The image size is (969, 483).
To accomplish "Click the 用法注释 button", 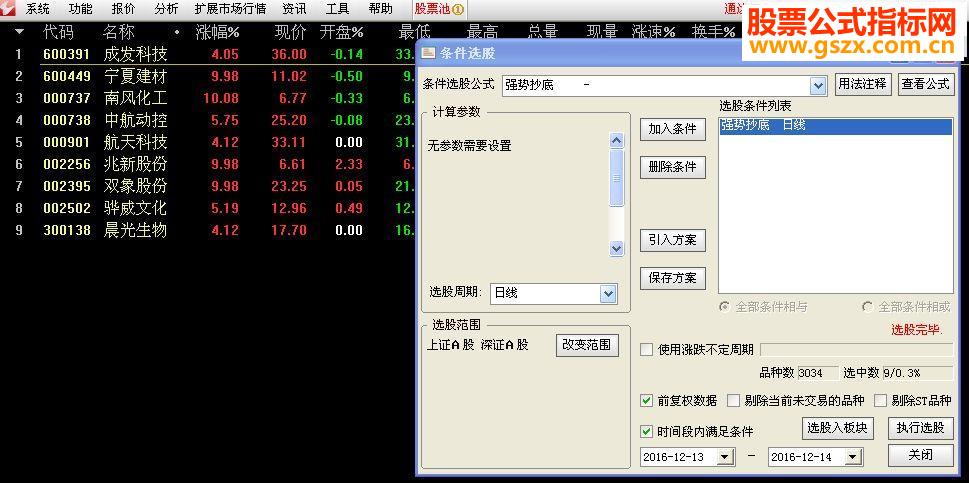I will pyautogui.click(x=863, y=84).
